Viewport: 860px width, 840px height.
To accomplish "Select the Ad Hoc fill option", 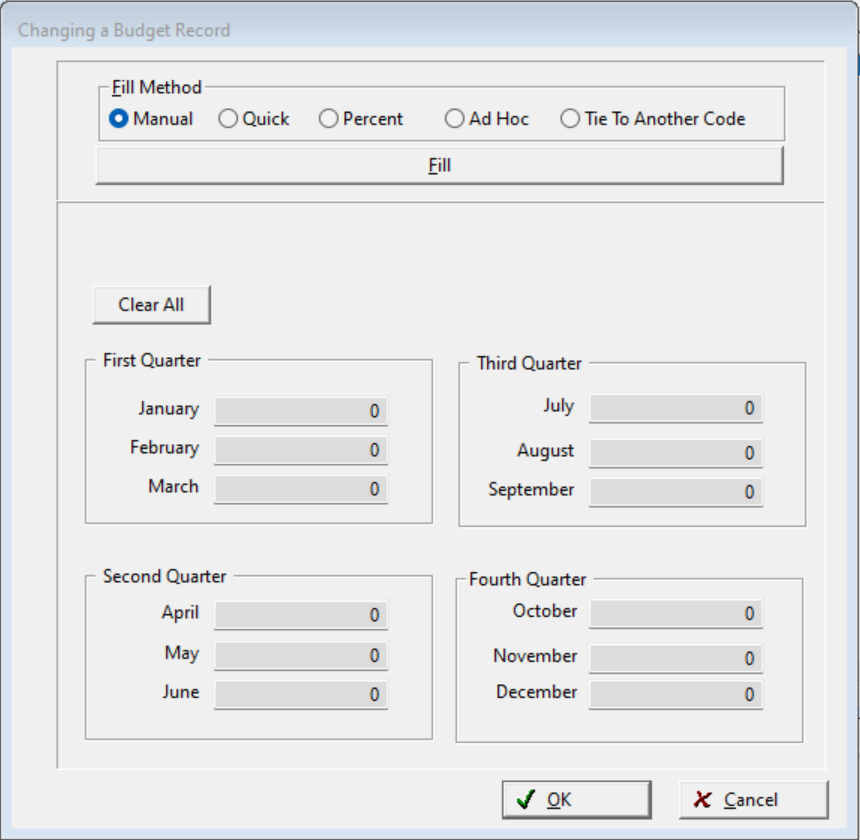I will click(455, 118).
